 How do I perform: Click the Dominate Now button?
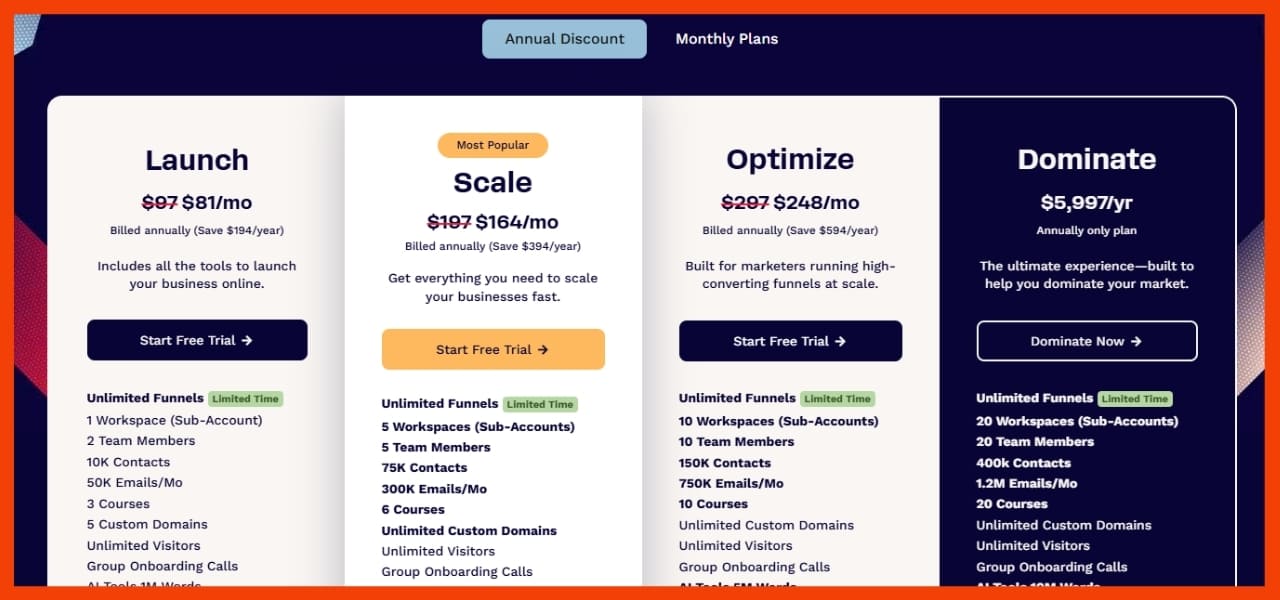tap(1087, 340)
